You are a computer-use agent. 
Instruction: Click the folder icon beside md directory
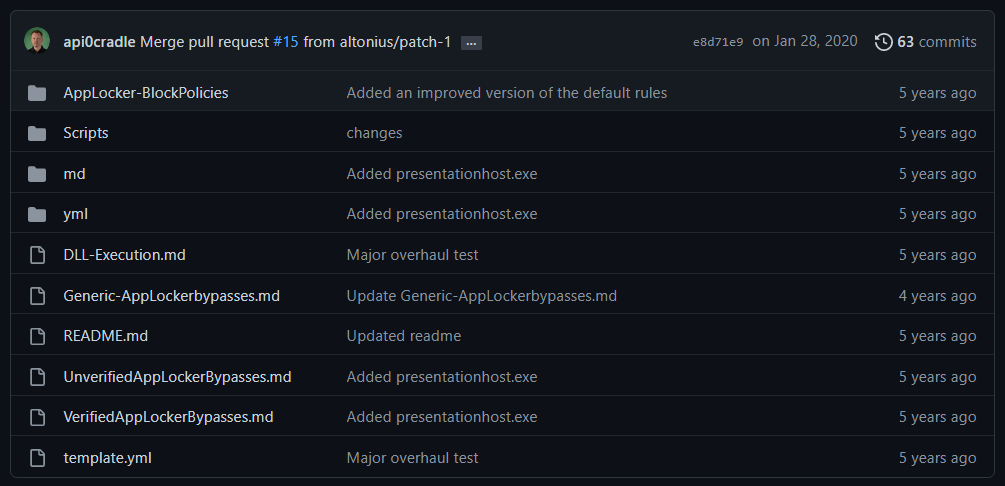coord(37,174)
